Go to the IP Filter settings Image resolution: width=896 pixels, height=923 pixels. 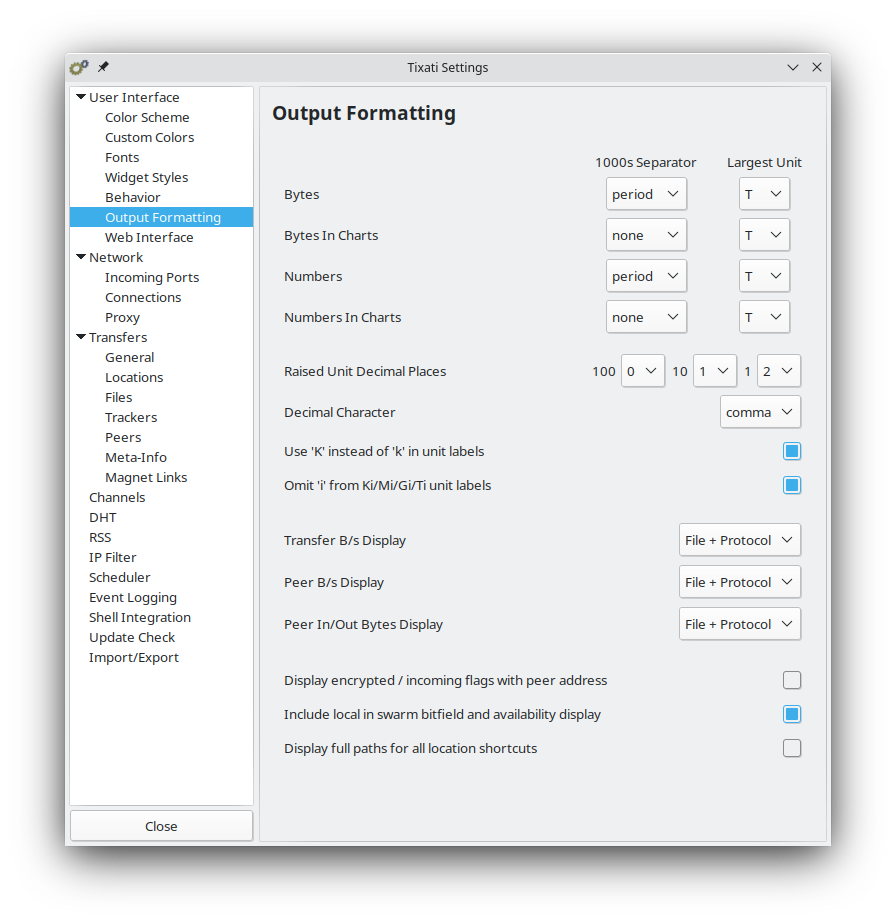[112, 557]
